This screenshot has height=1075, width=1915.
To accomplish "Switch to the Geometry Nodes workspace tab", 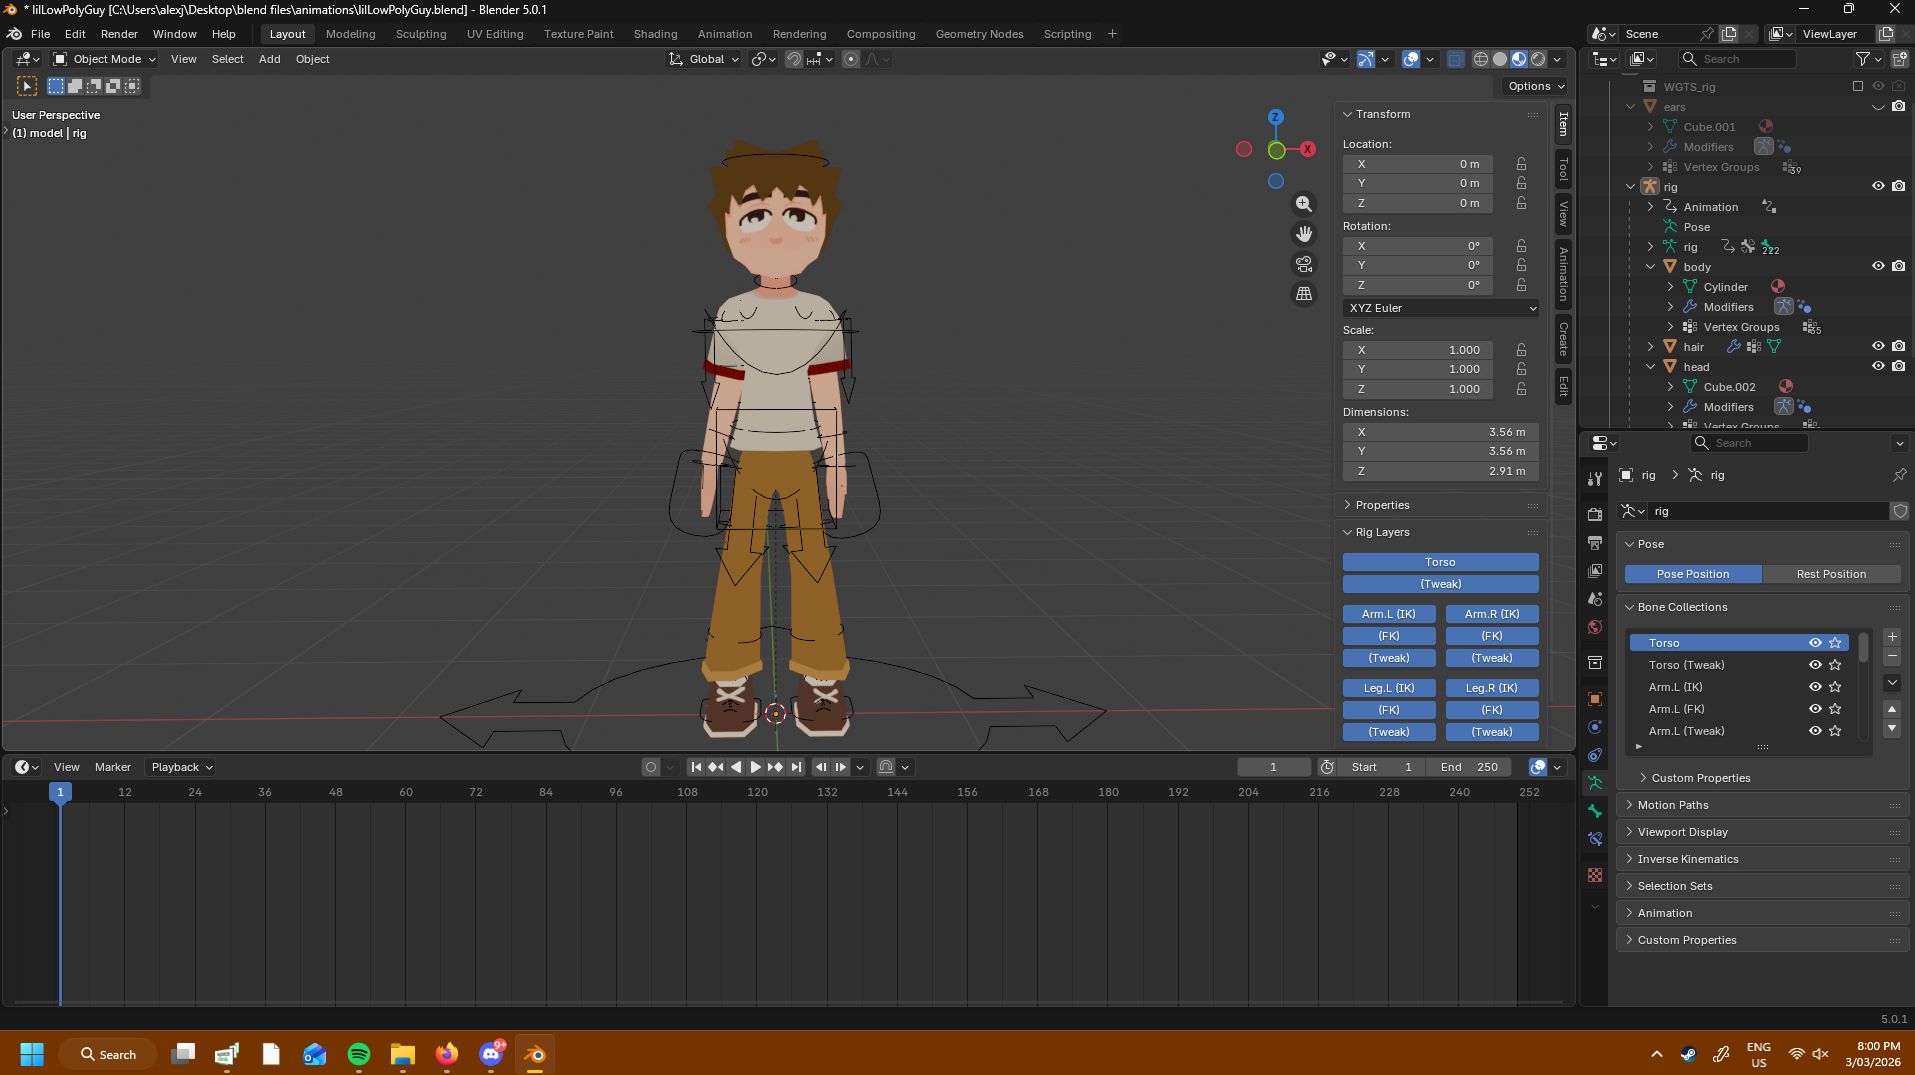I will 979,34.
